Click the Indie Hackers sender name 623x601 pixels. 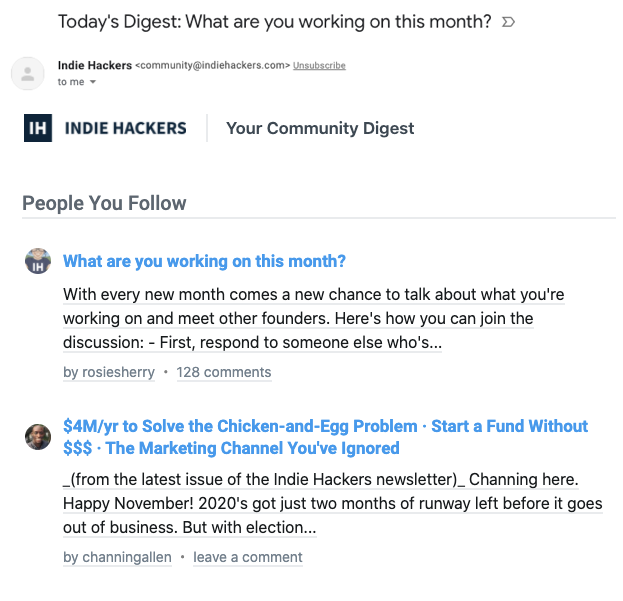(95, 65)
